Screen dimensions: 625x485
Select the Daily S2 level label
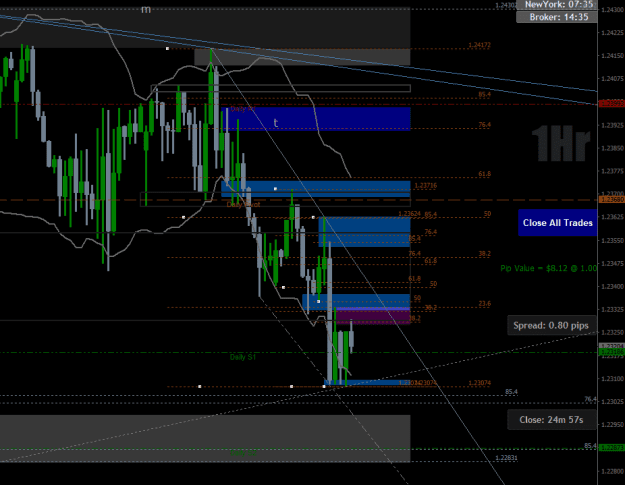pos(243,453)
